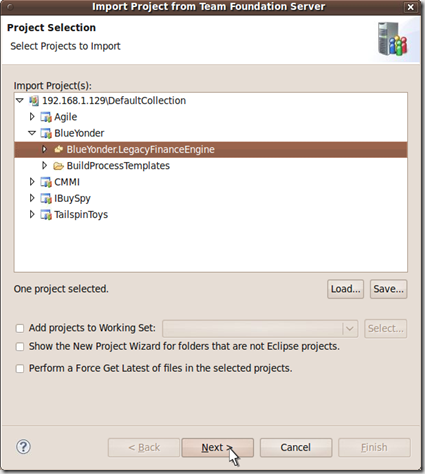Click the IBuySpy team project icon
This screenshot has width=425, height=474.
pyautogui.click(x=46, y=198)
